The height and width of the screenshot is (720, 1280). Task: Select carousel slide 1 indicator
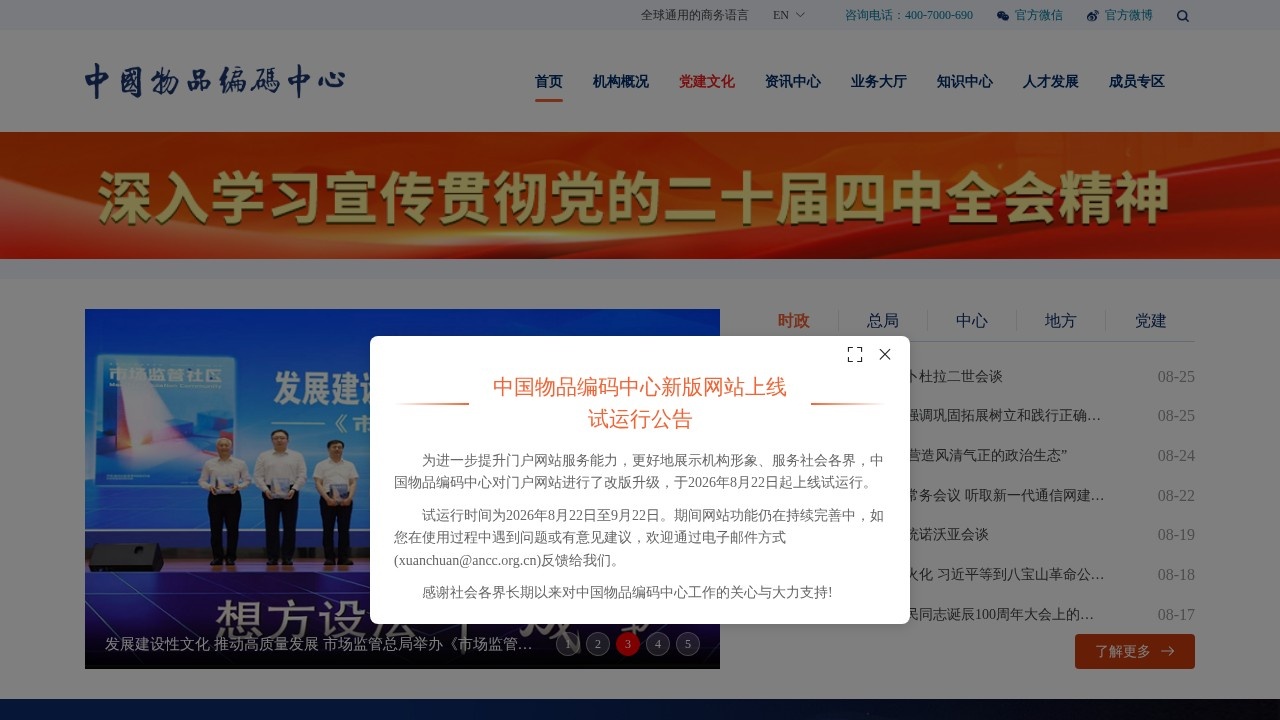tap(568, 644)
